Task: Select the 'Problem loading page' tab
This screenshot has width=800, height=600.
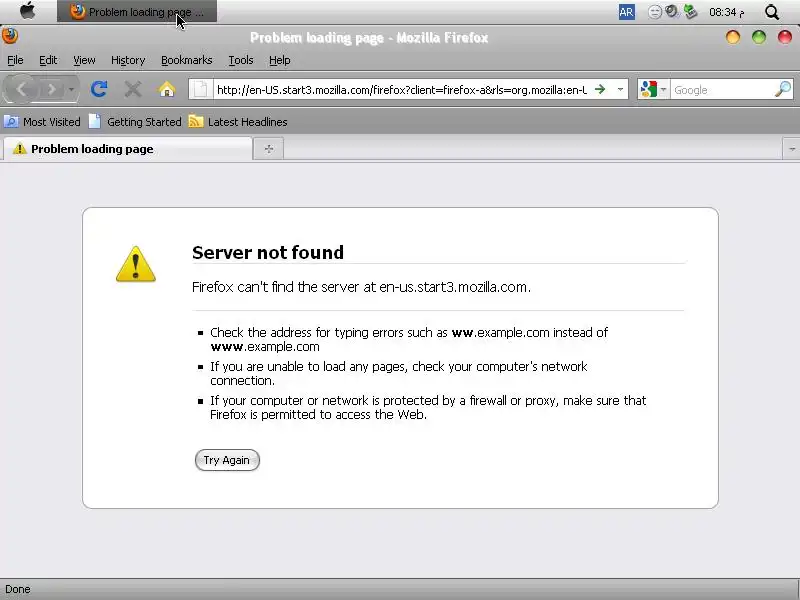Action: pyautogui.click(x=127, y=149)
